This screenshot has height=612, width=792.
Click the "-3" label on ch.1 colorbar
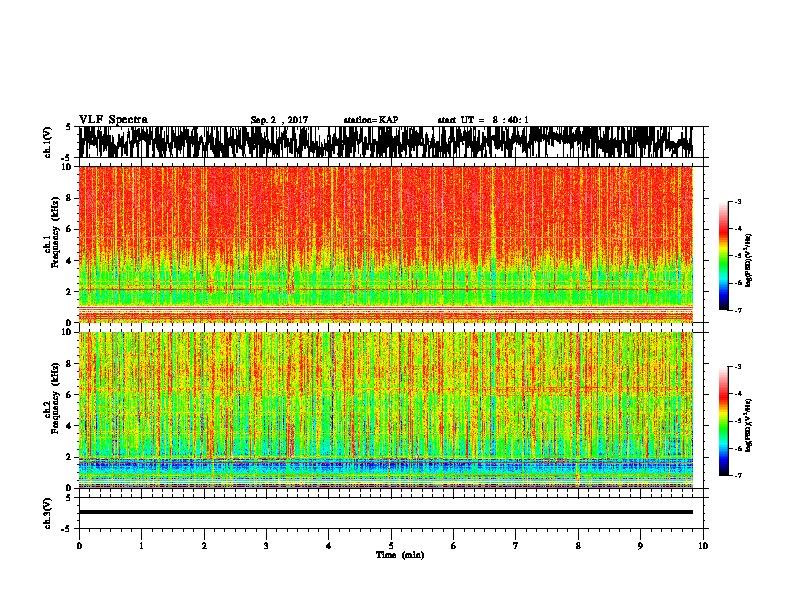click(737, 202)
